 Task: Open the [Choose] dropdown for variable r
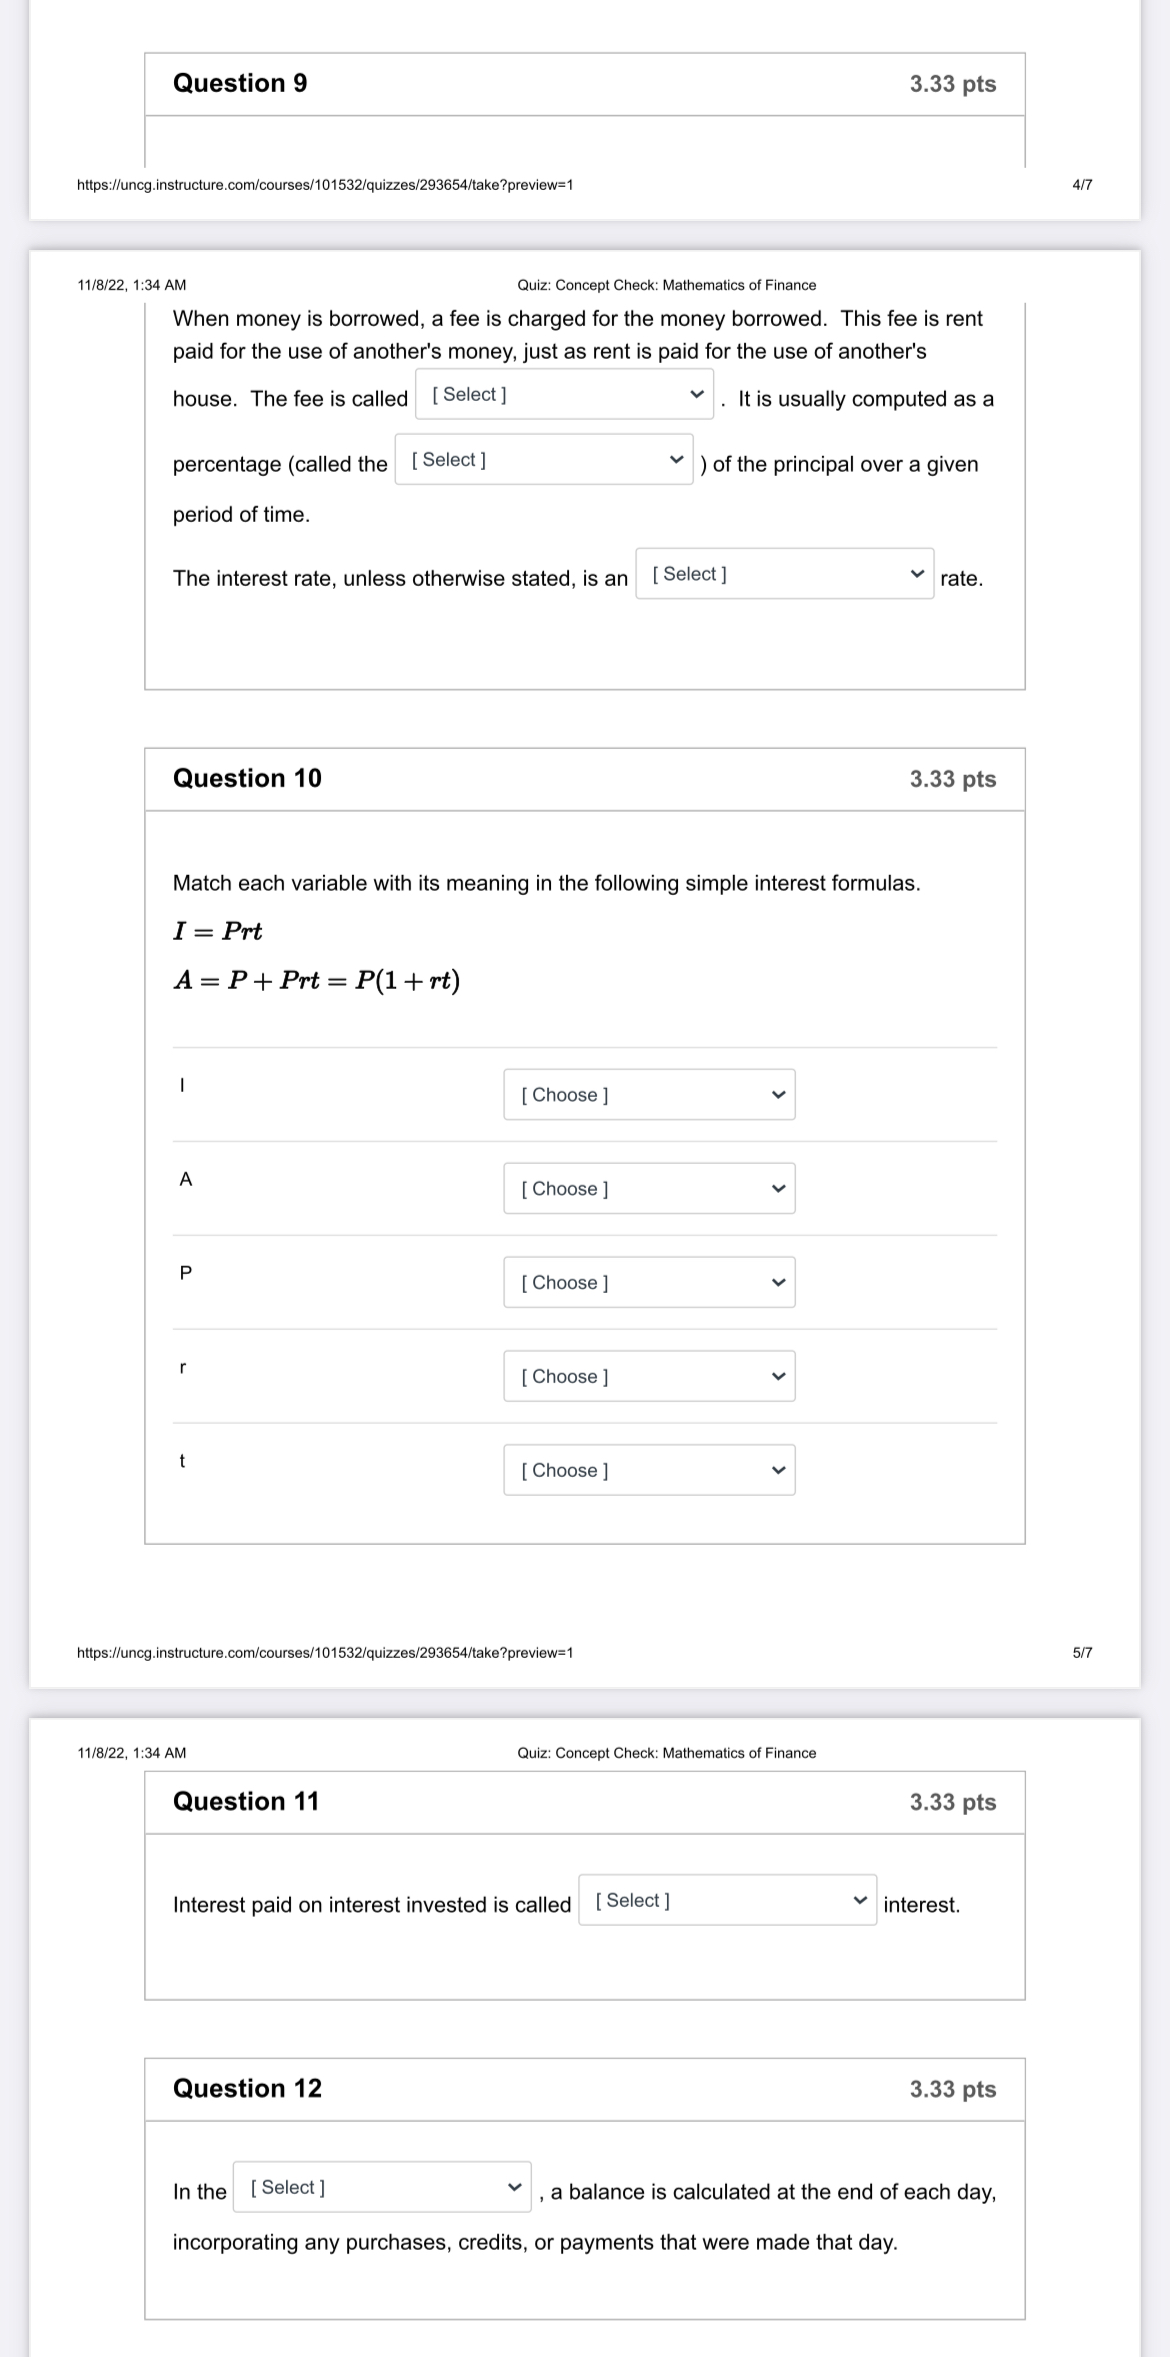648,1376
